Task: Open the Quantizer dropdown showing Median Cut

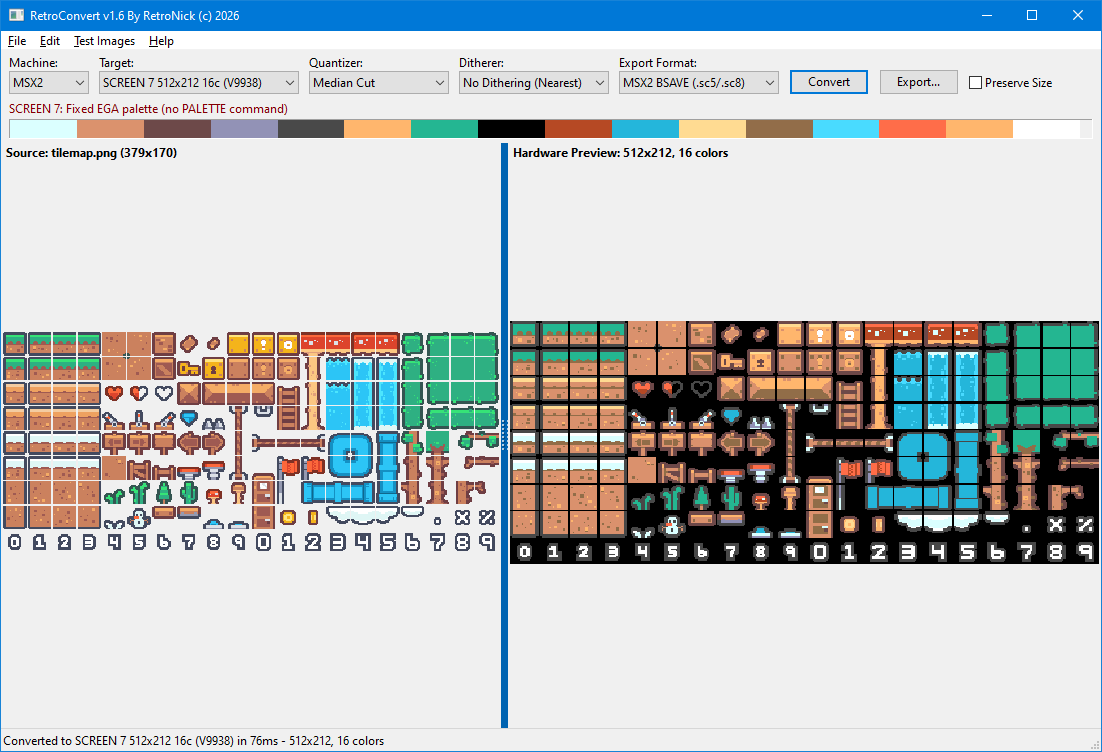Action: click(379, 83)
